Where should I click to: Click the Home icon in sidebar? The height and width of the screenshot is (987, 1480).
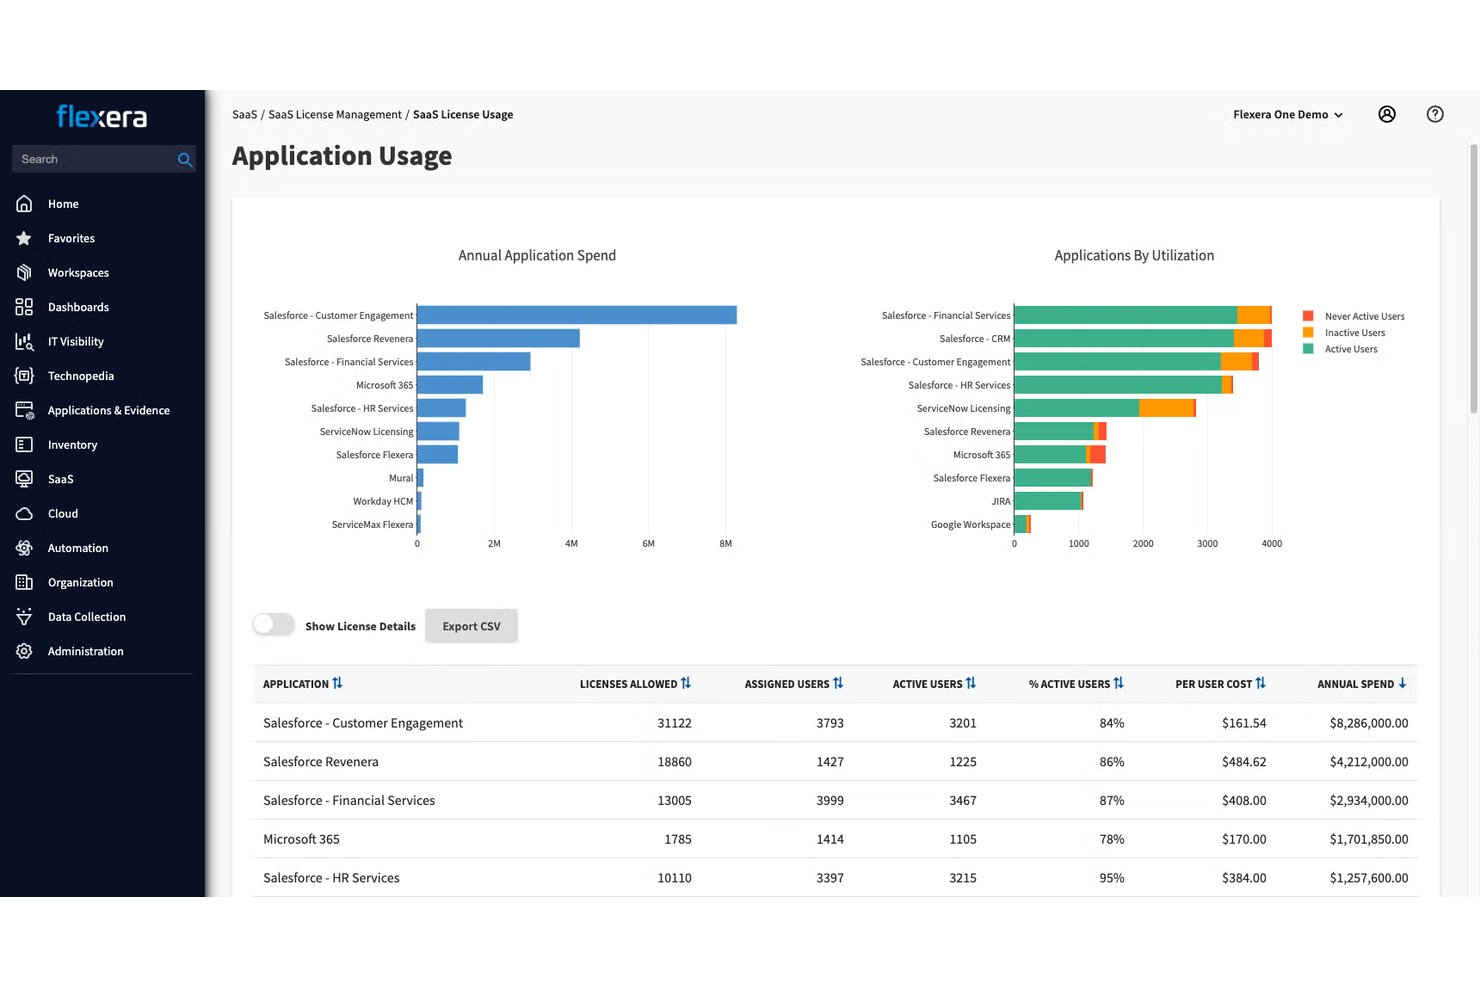(24, 204)
